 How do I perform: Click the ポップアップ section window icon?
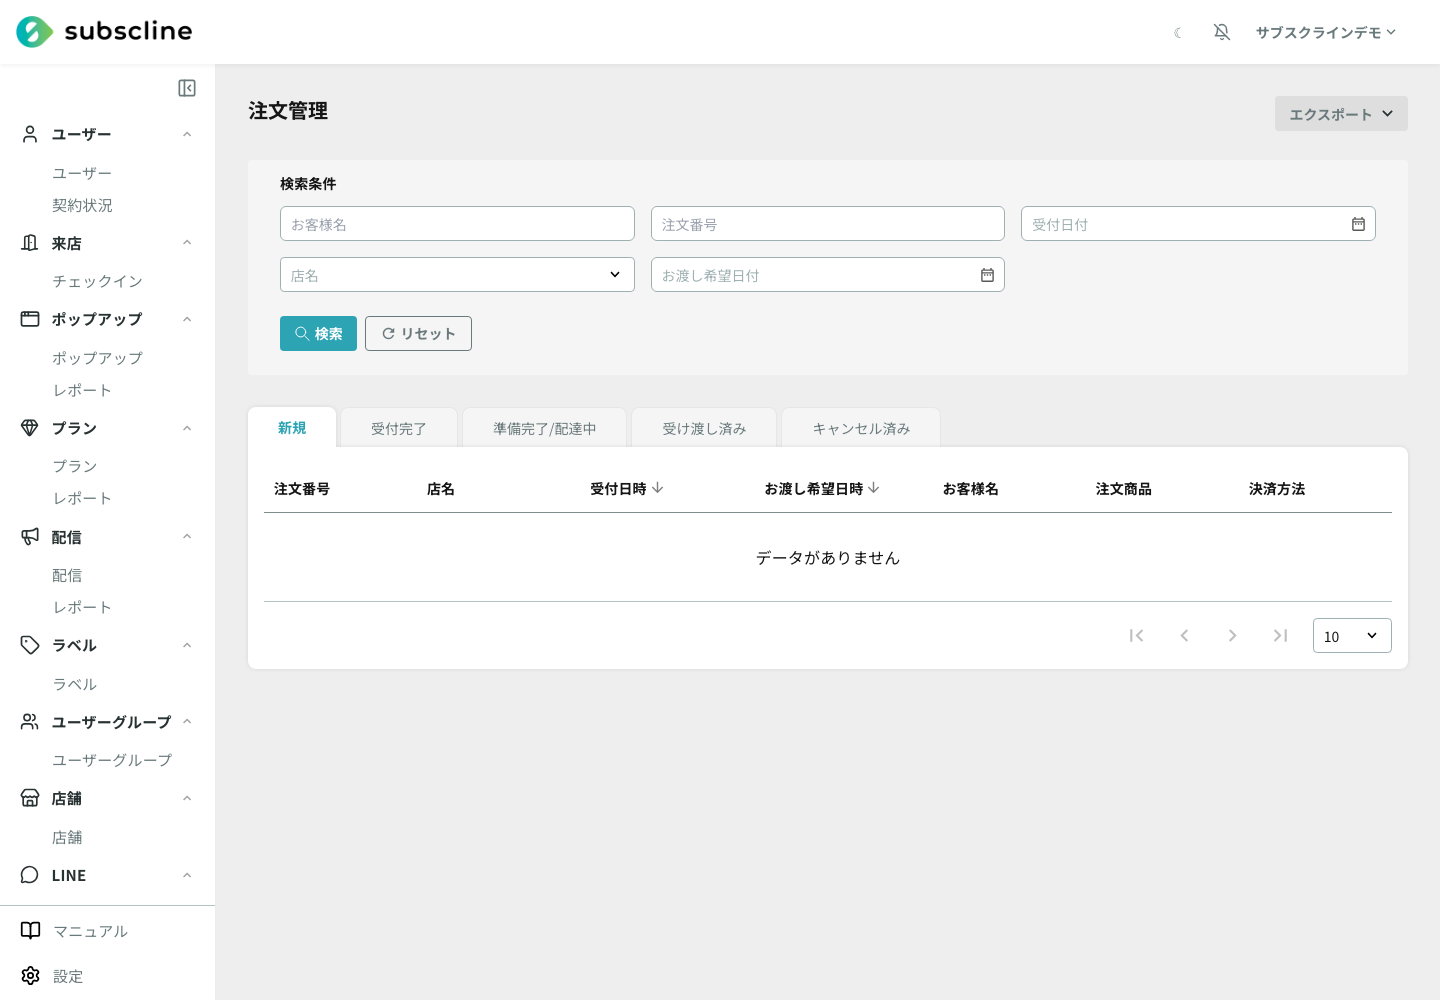point(30,319)
